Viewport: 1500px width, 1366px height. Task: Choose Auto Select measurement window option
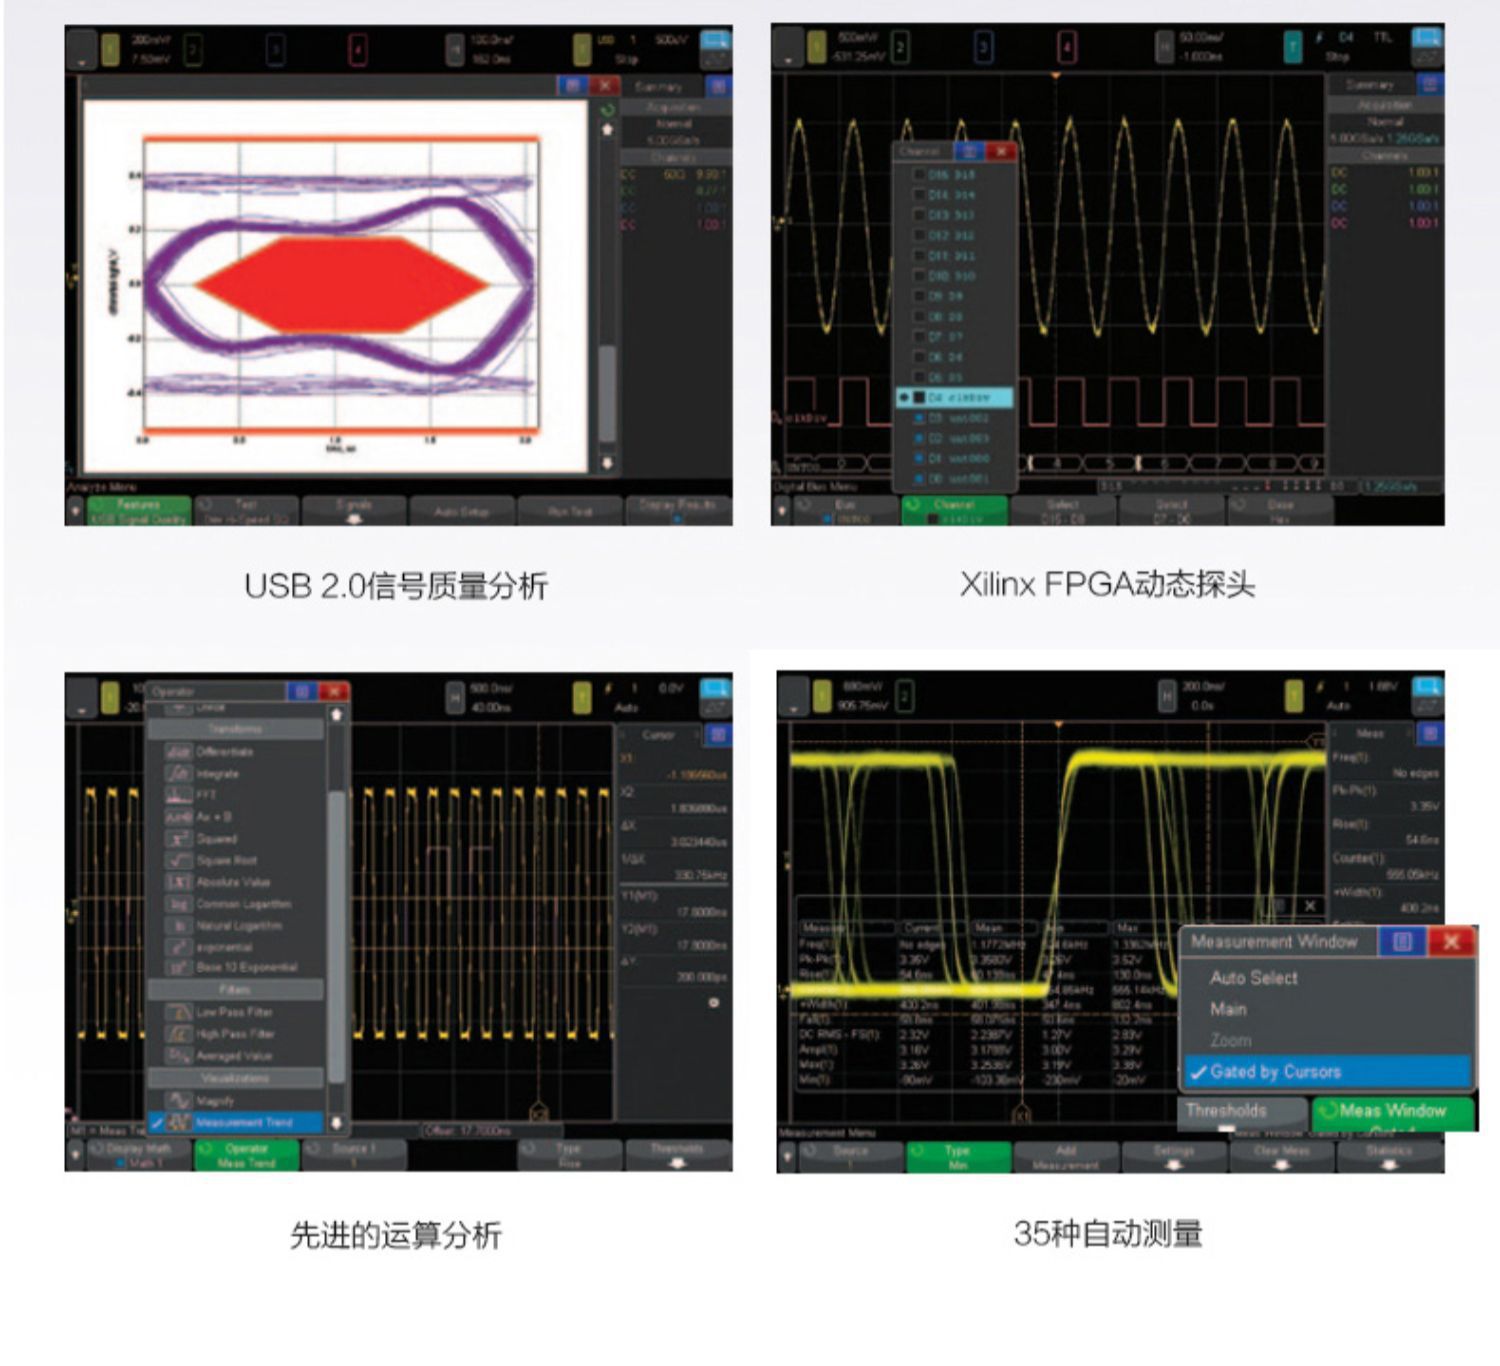pyautogui.click(x=1253, y=978)
